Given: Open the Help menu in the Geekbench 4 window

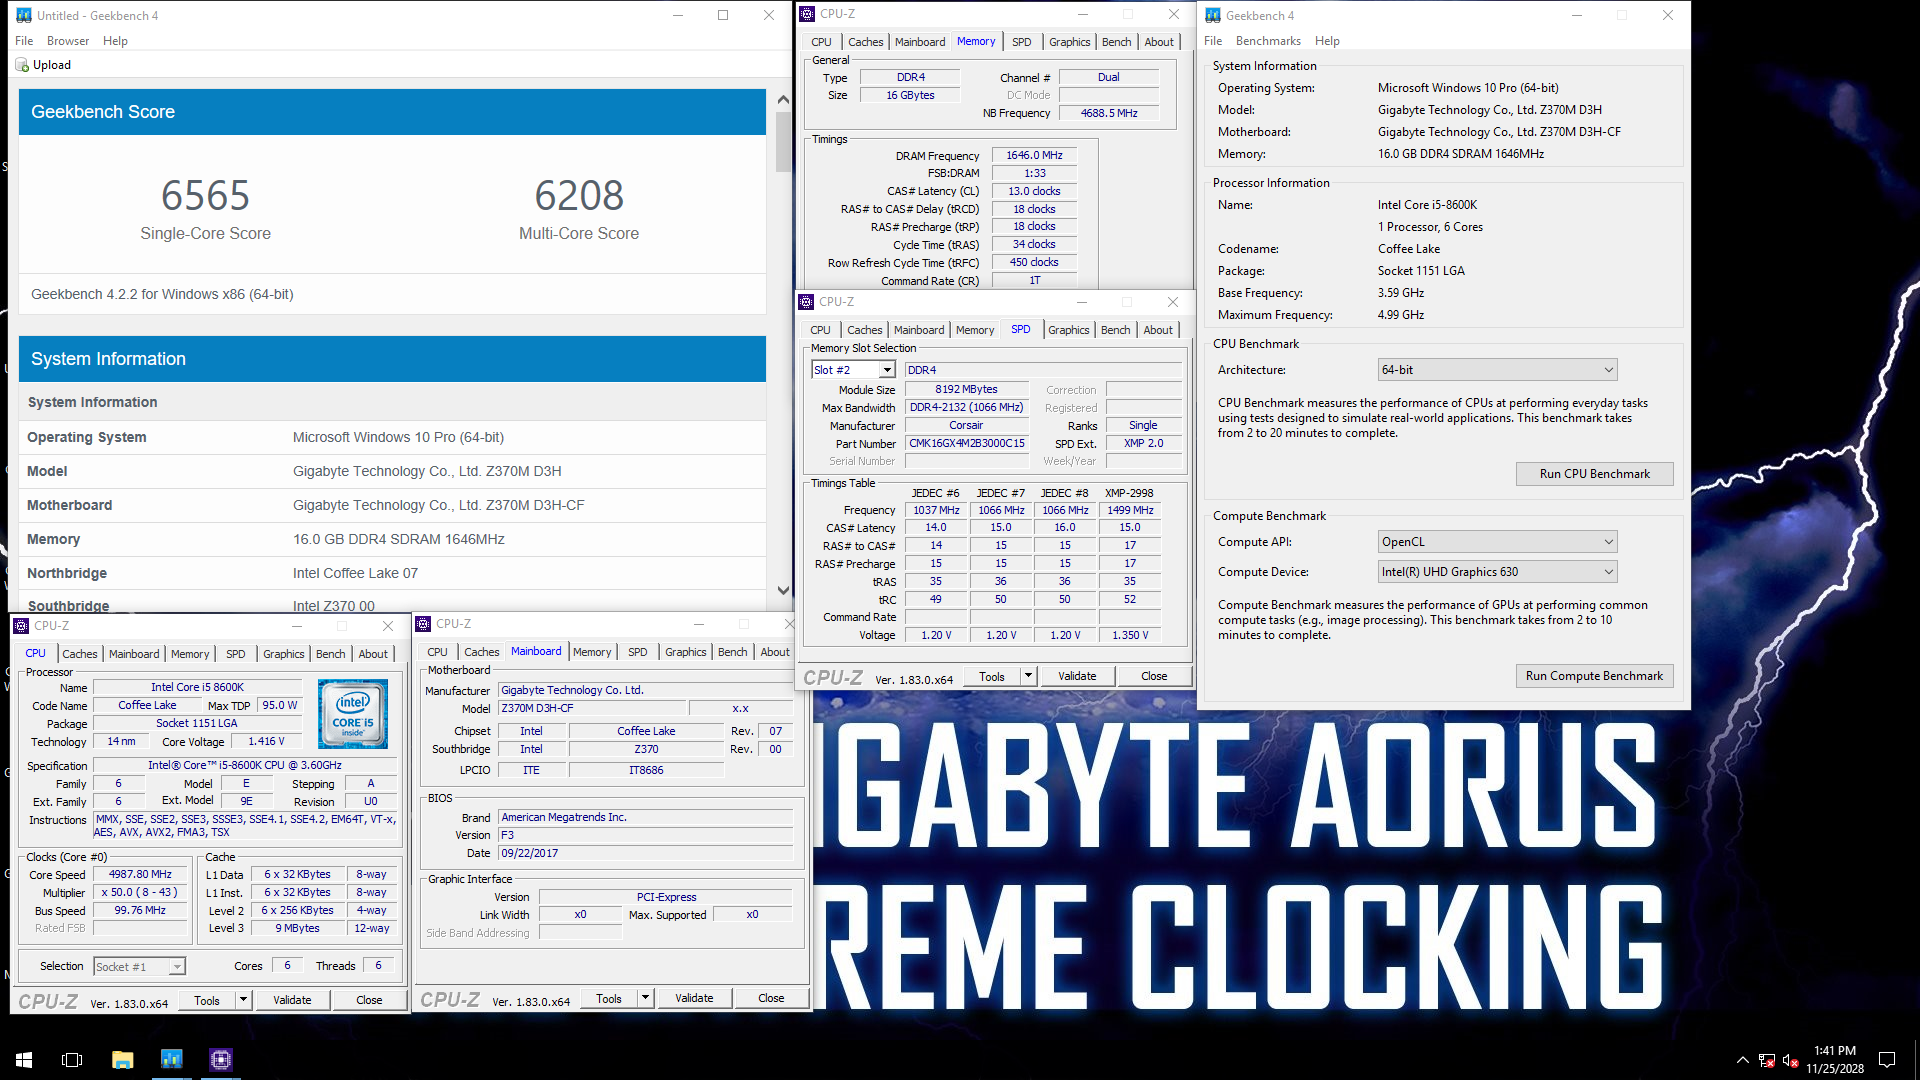Looking at the screenshot, I should [1327, 41].
